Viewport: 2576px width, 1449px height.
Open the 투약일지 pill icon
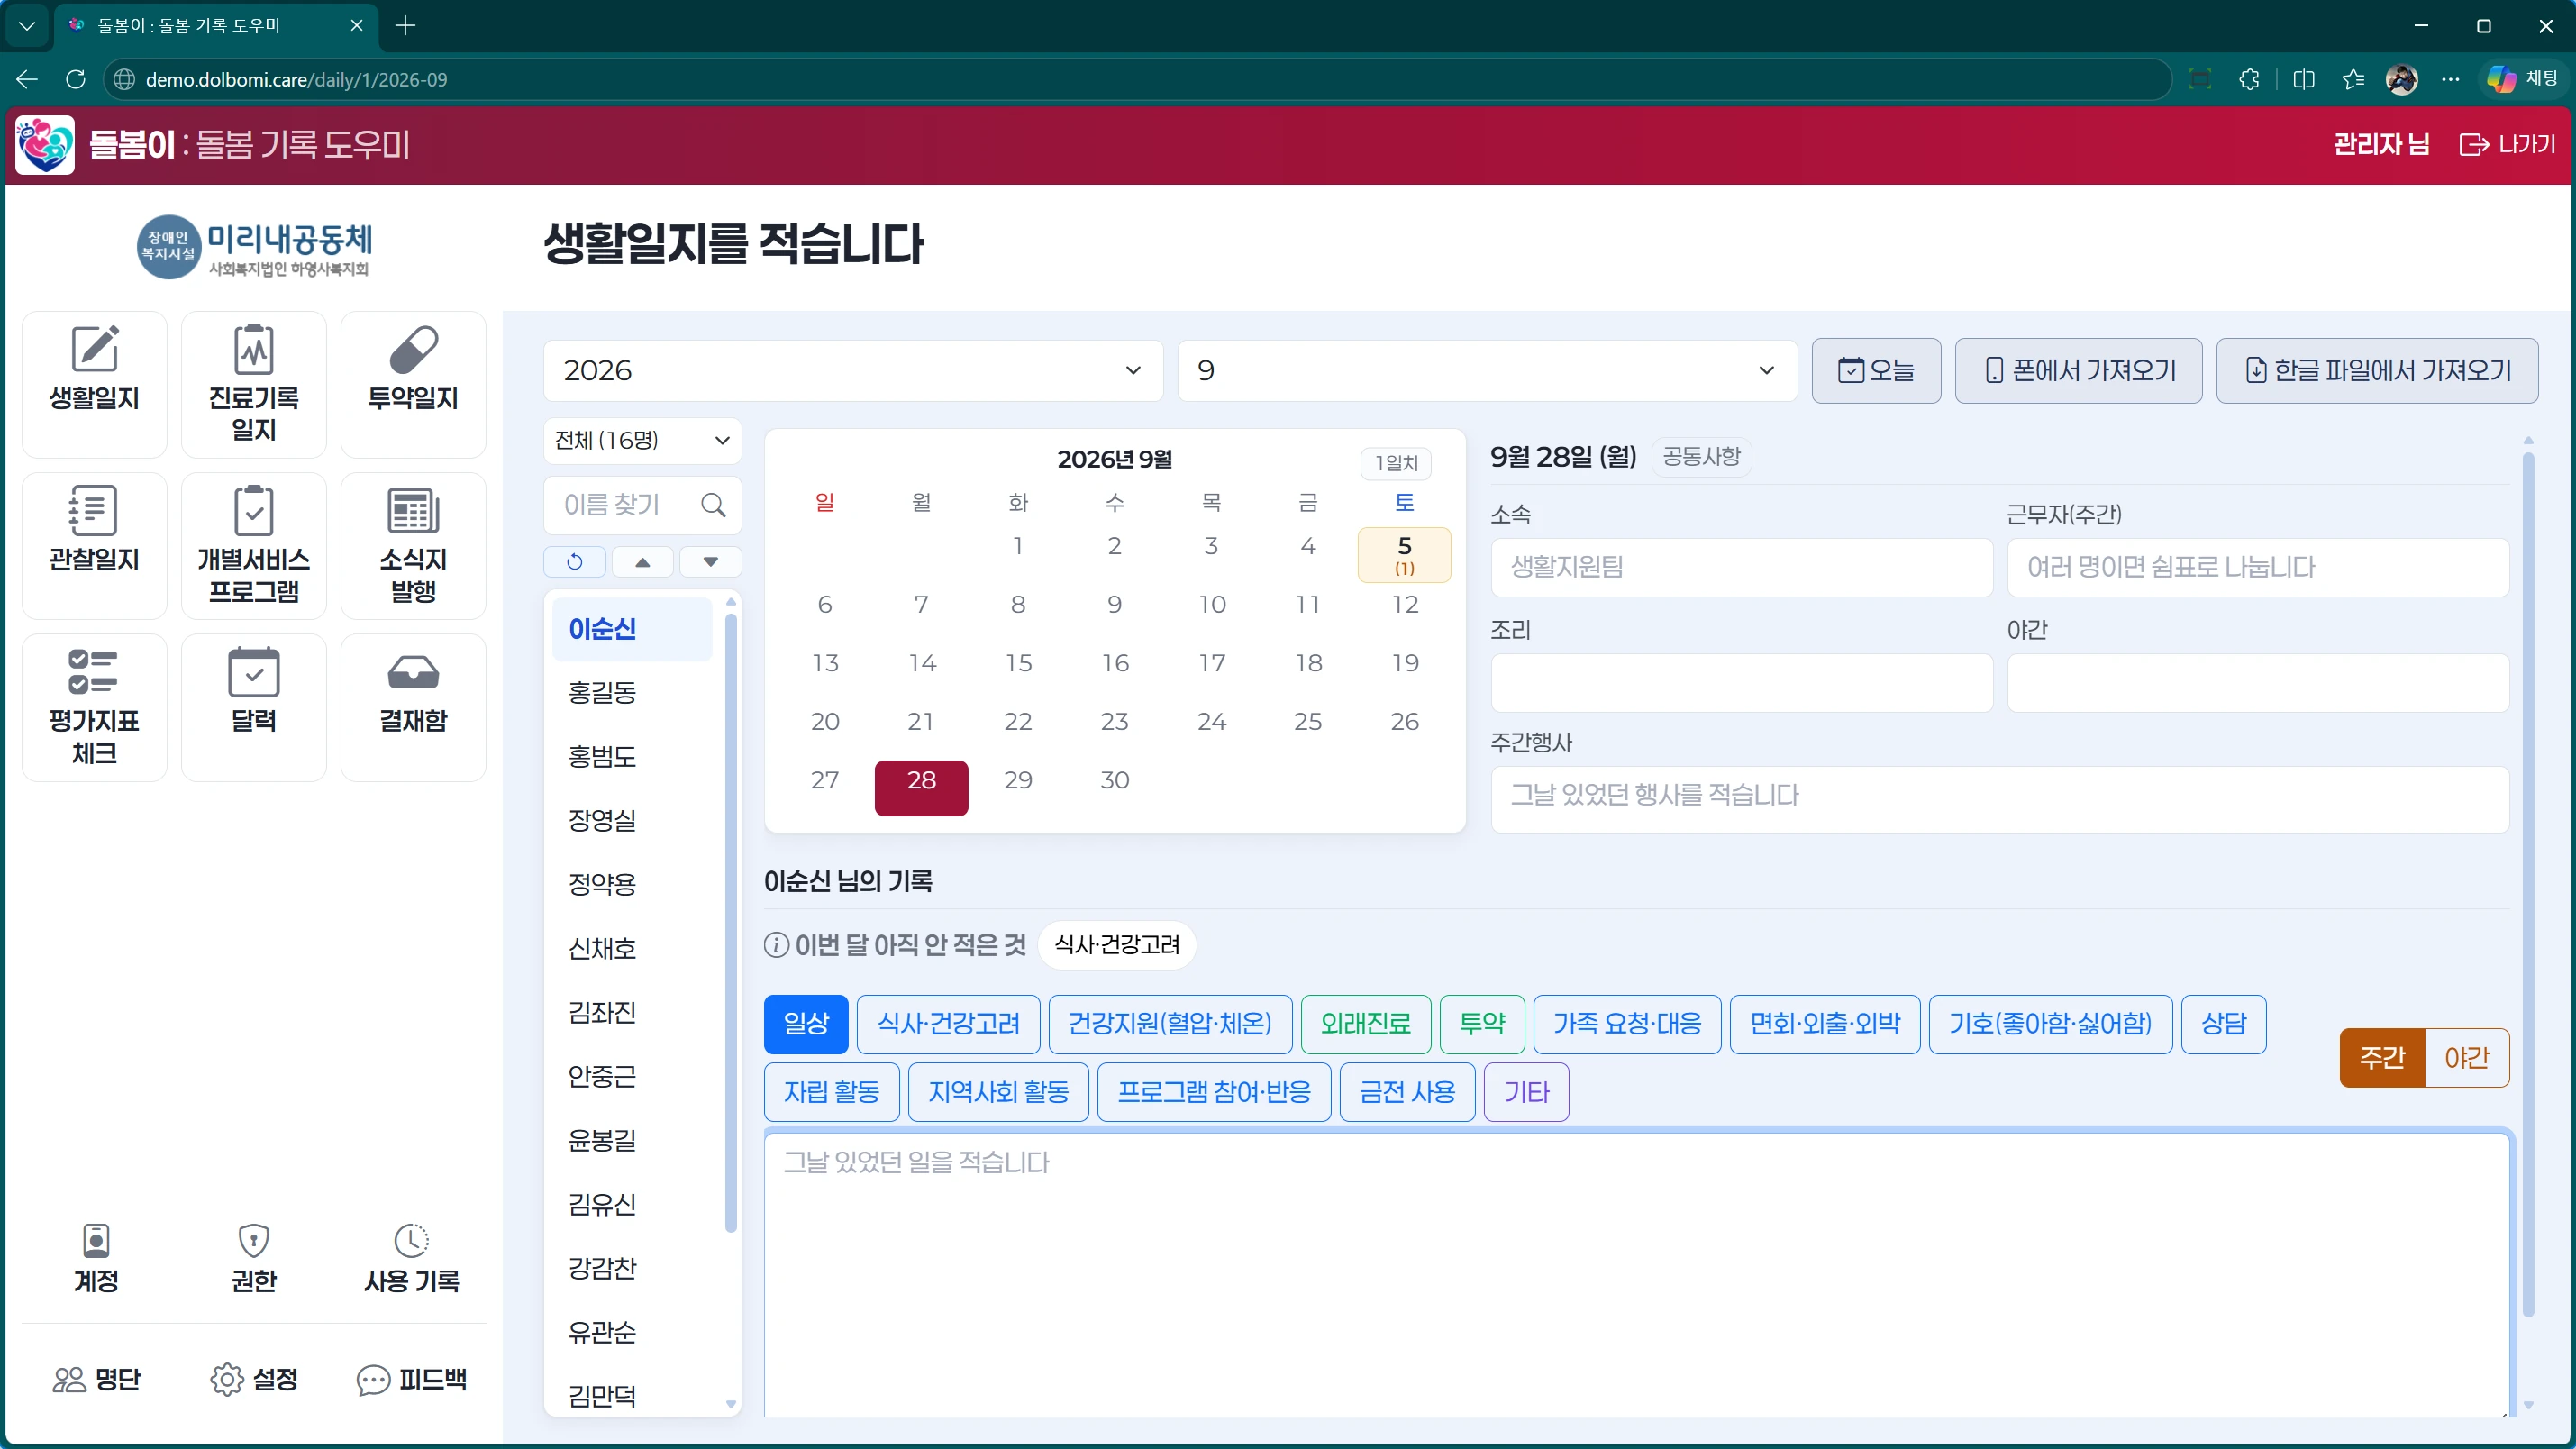point(413,384)
